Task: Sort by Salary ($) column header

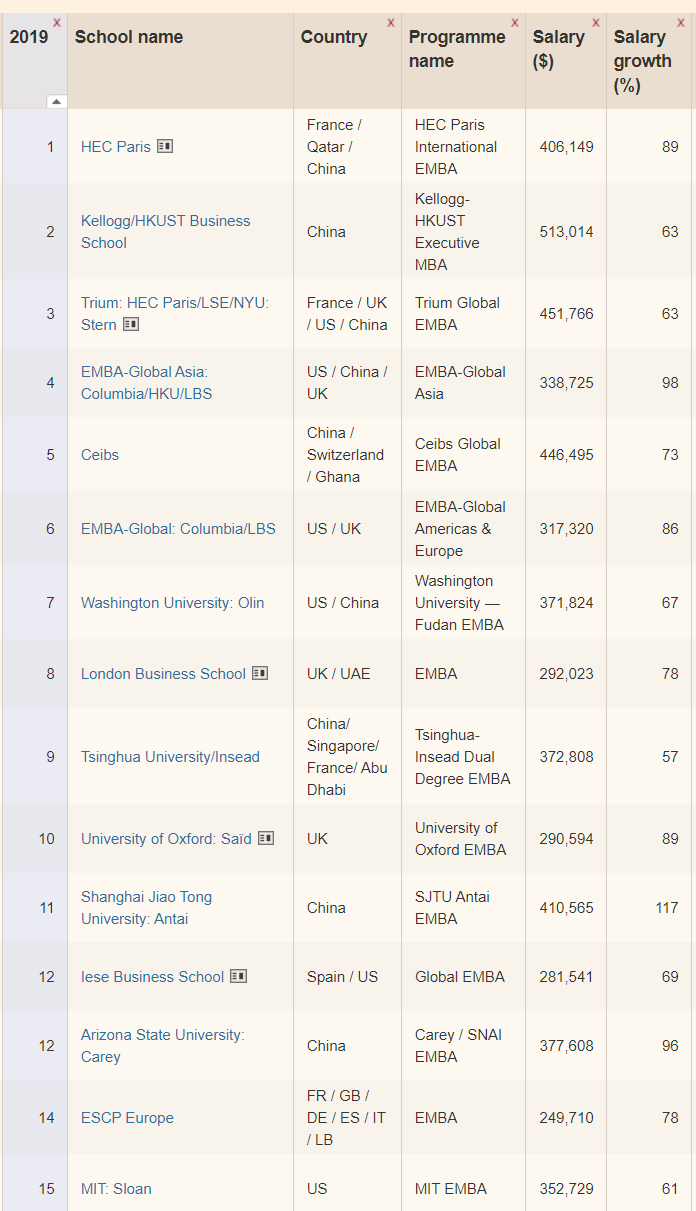Action: (x=558, y=49)
